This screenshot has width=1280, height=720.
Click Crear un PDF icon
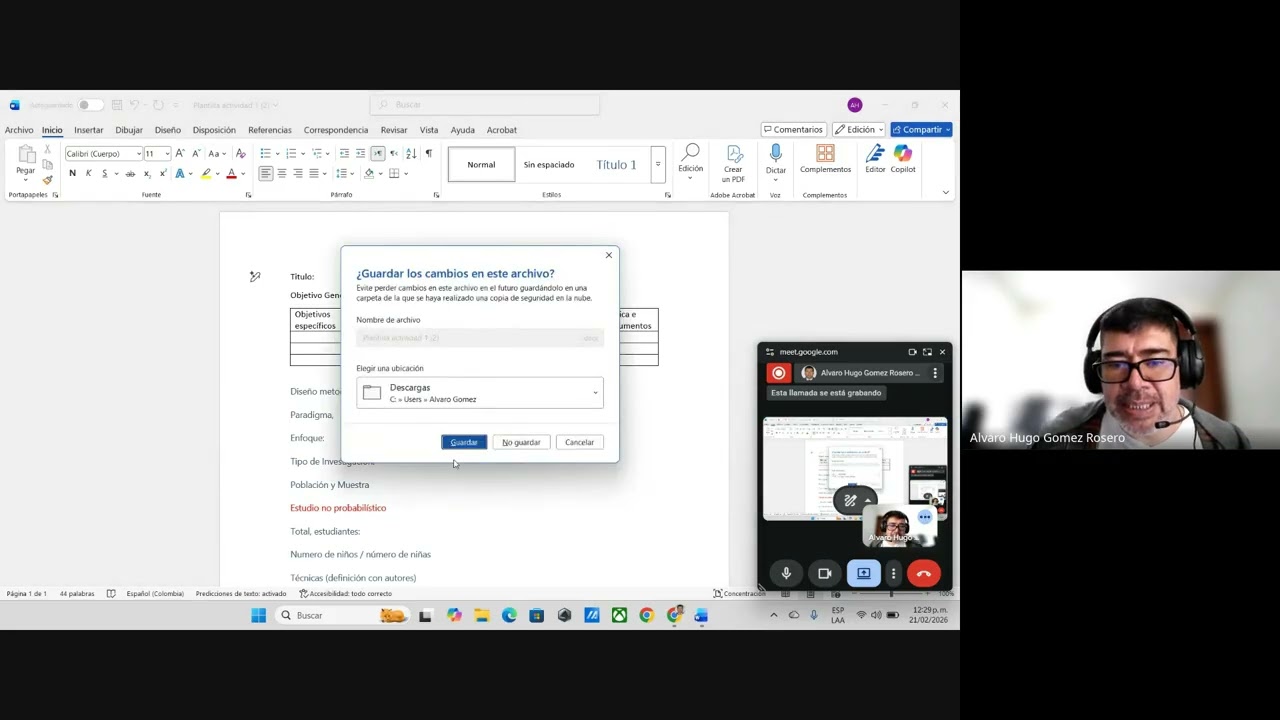pyautogui.click(x=734, y=163)
